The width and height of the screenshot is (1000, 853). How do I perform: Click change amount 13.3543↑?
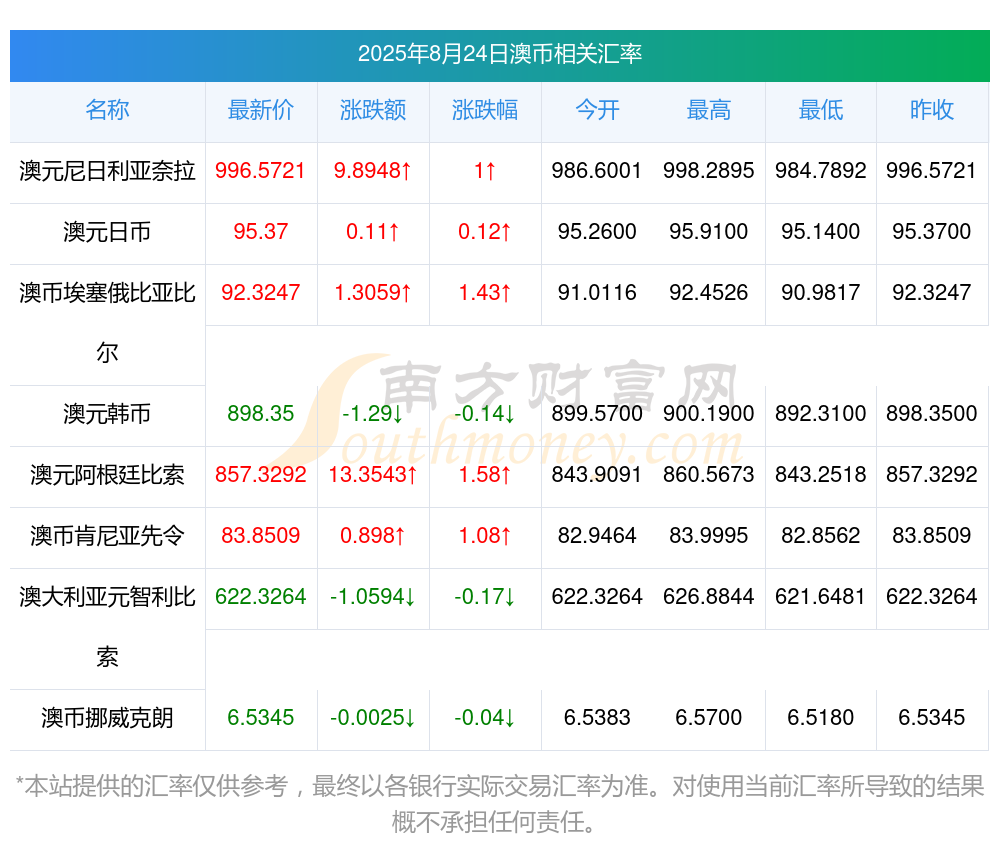[x=372, y=475]
